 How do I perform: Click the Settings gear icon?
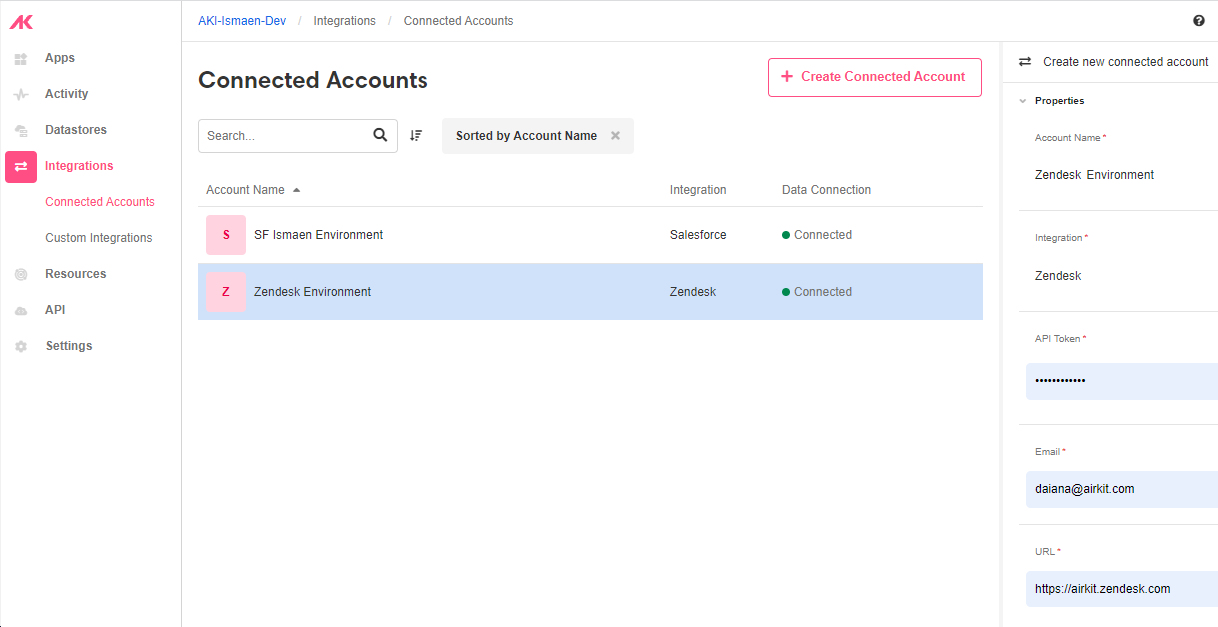click(21, 347)
